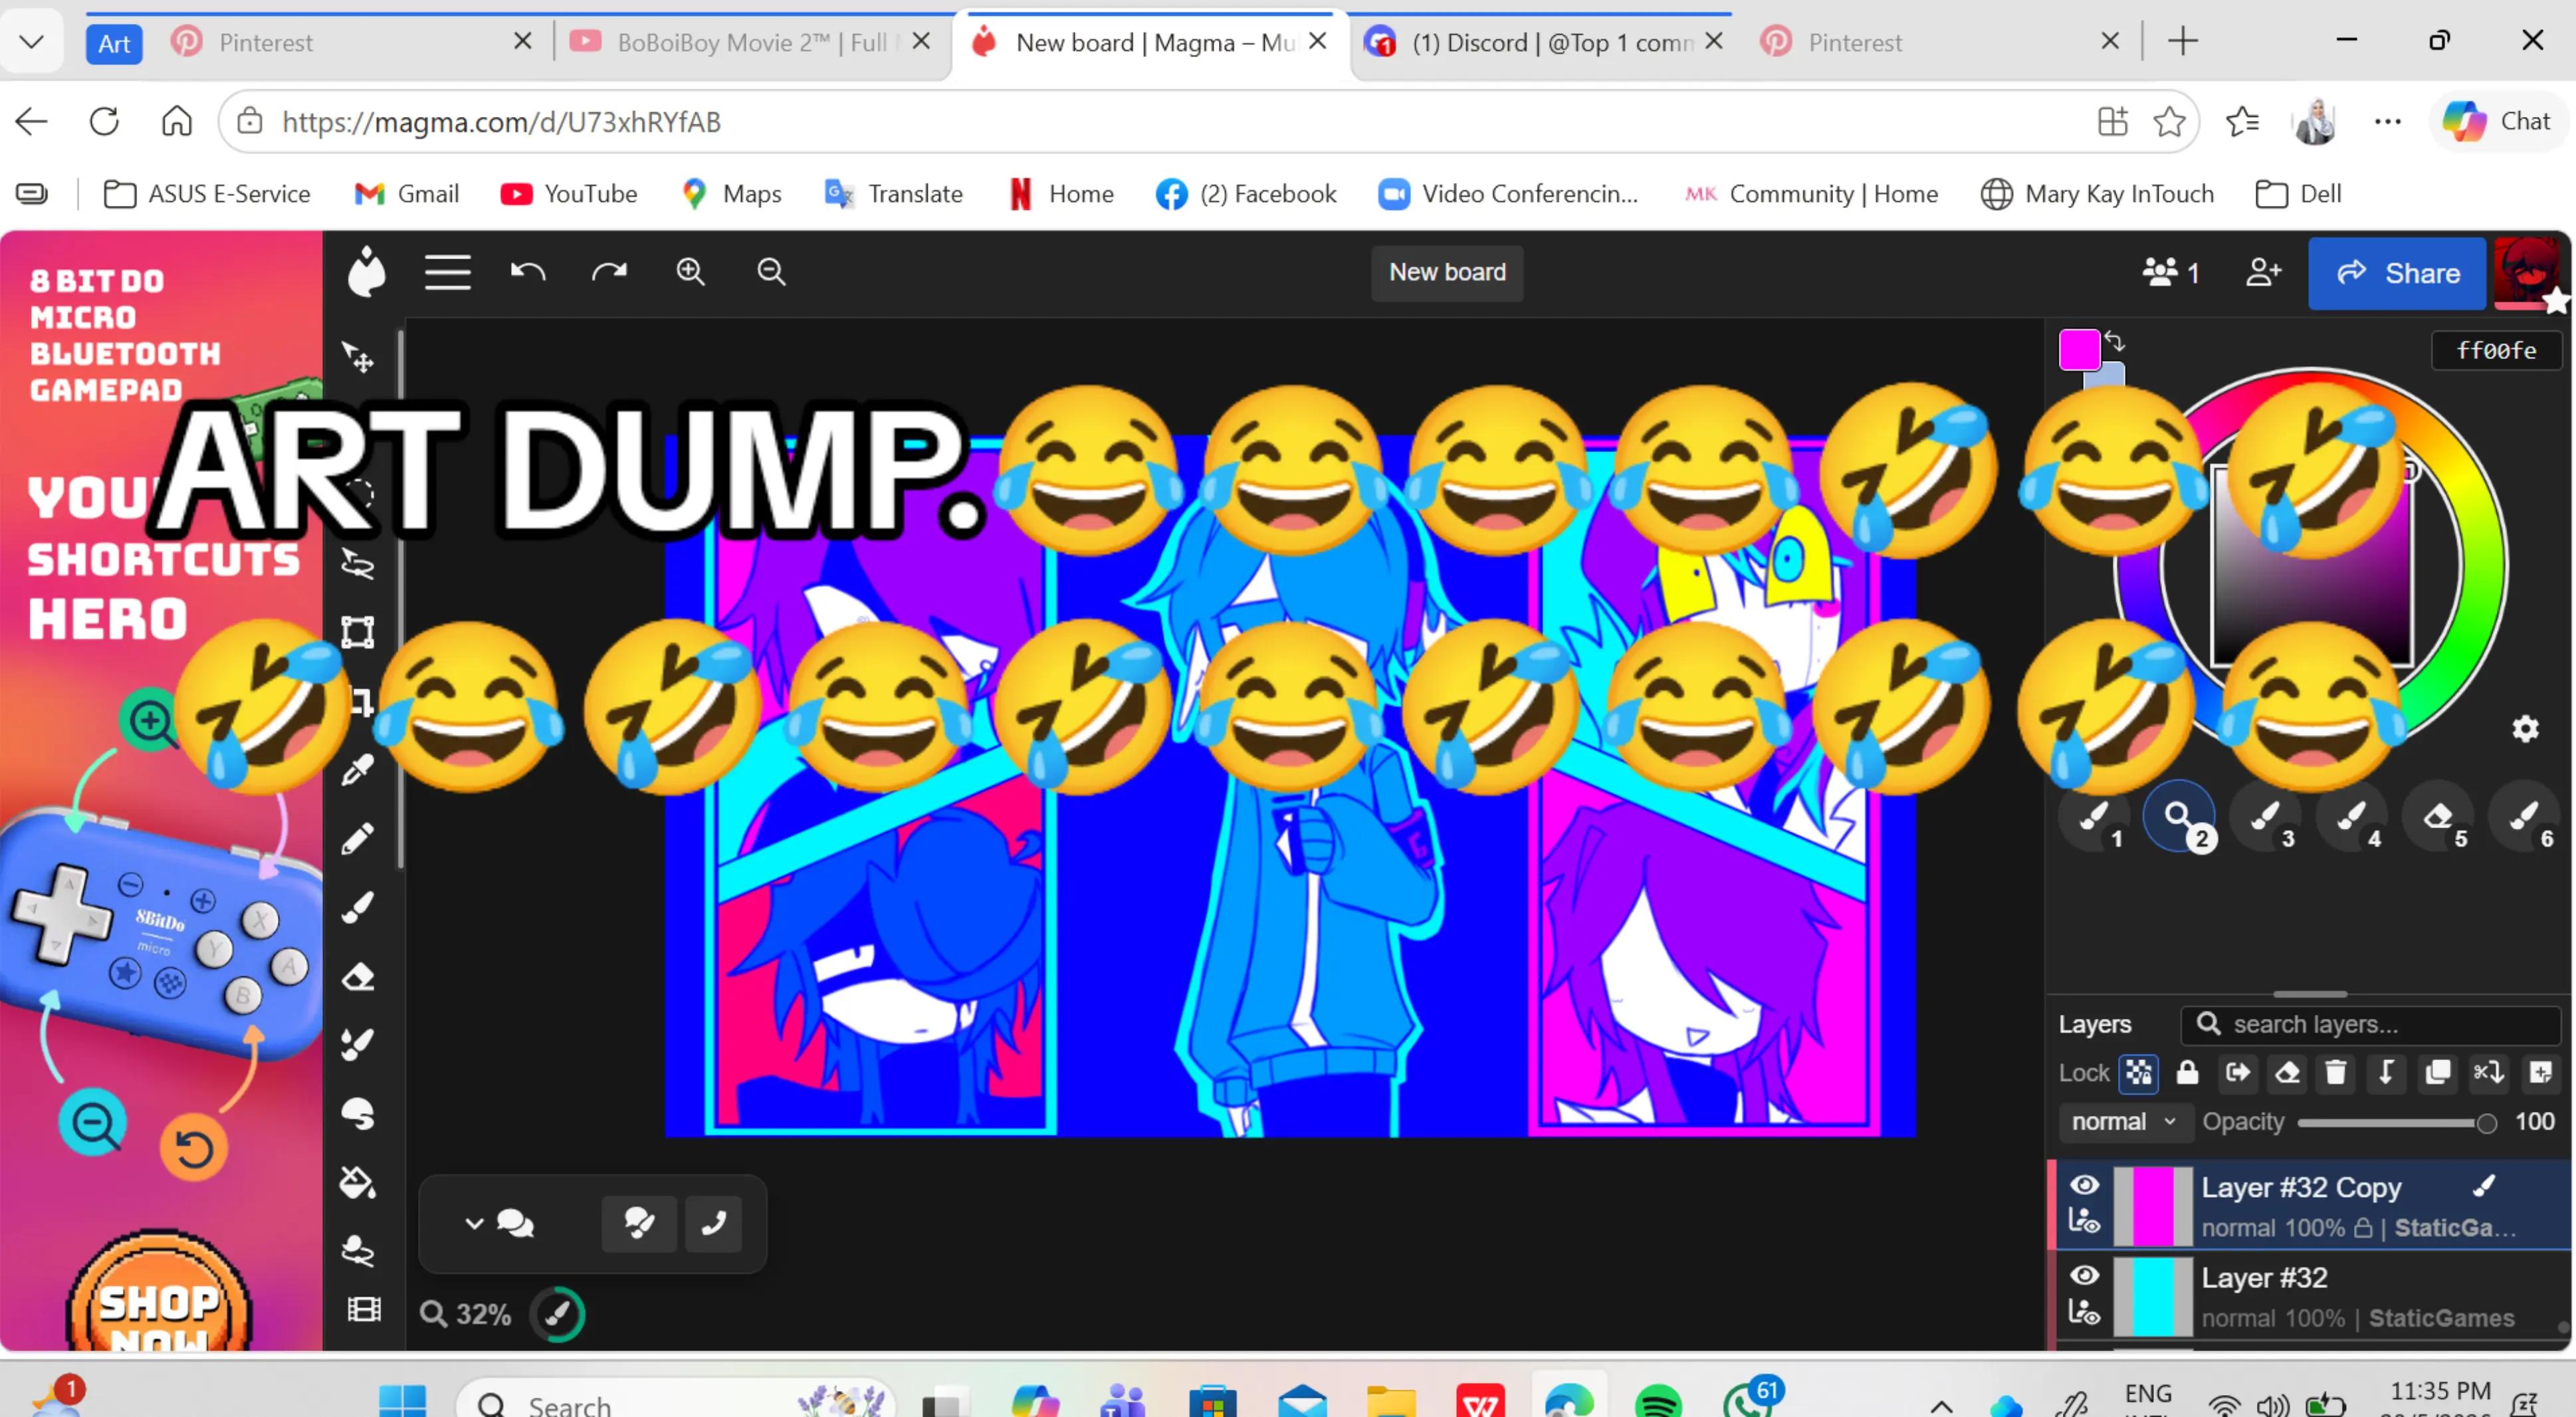2576x1417 pixels.
Task: Hide the Layer #32 Copy layer
Action: [2084, 1186]
